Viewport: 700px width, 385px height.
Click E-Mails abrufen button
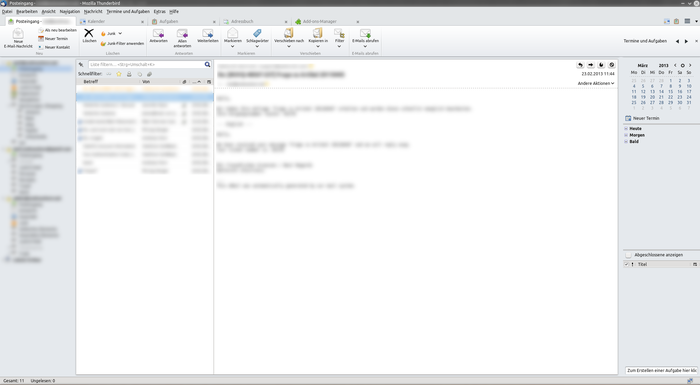365,36
